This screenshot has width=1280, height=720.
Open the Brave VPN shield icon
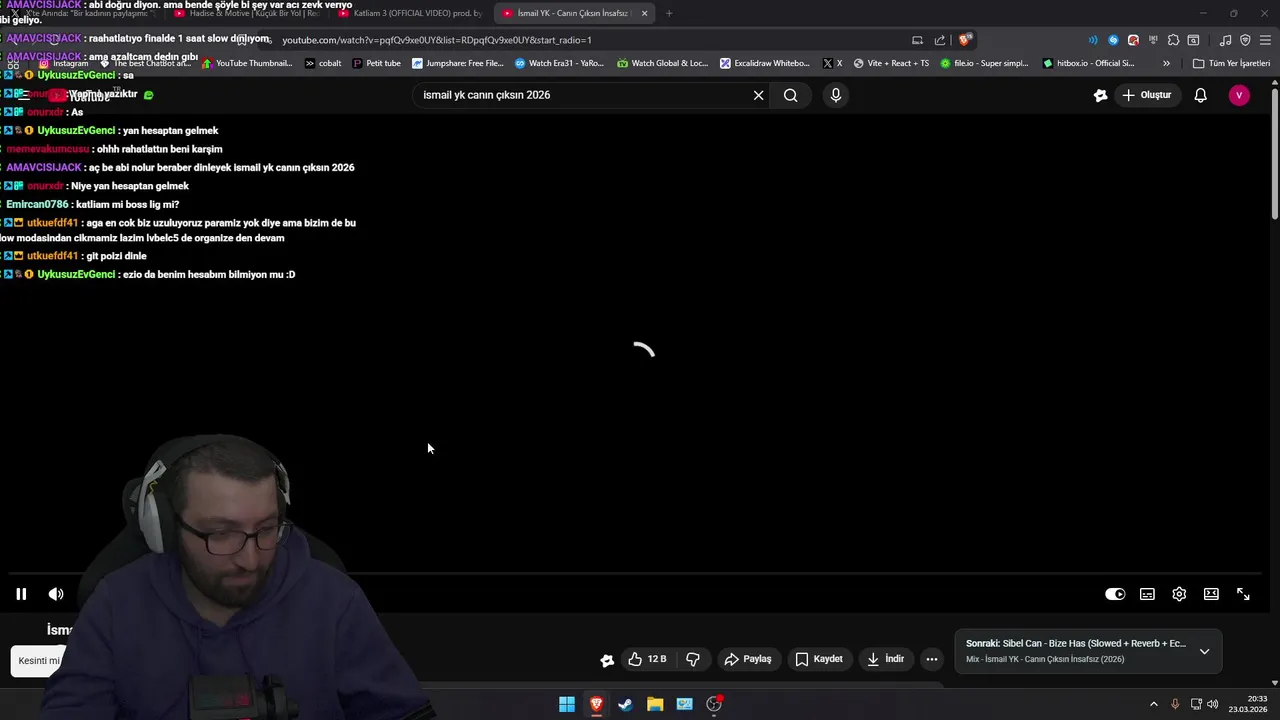click(1245, 40)
